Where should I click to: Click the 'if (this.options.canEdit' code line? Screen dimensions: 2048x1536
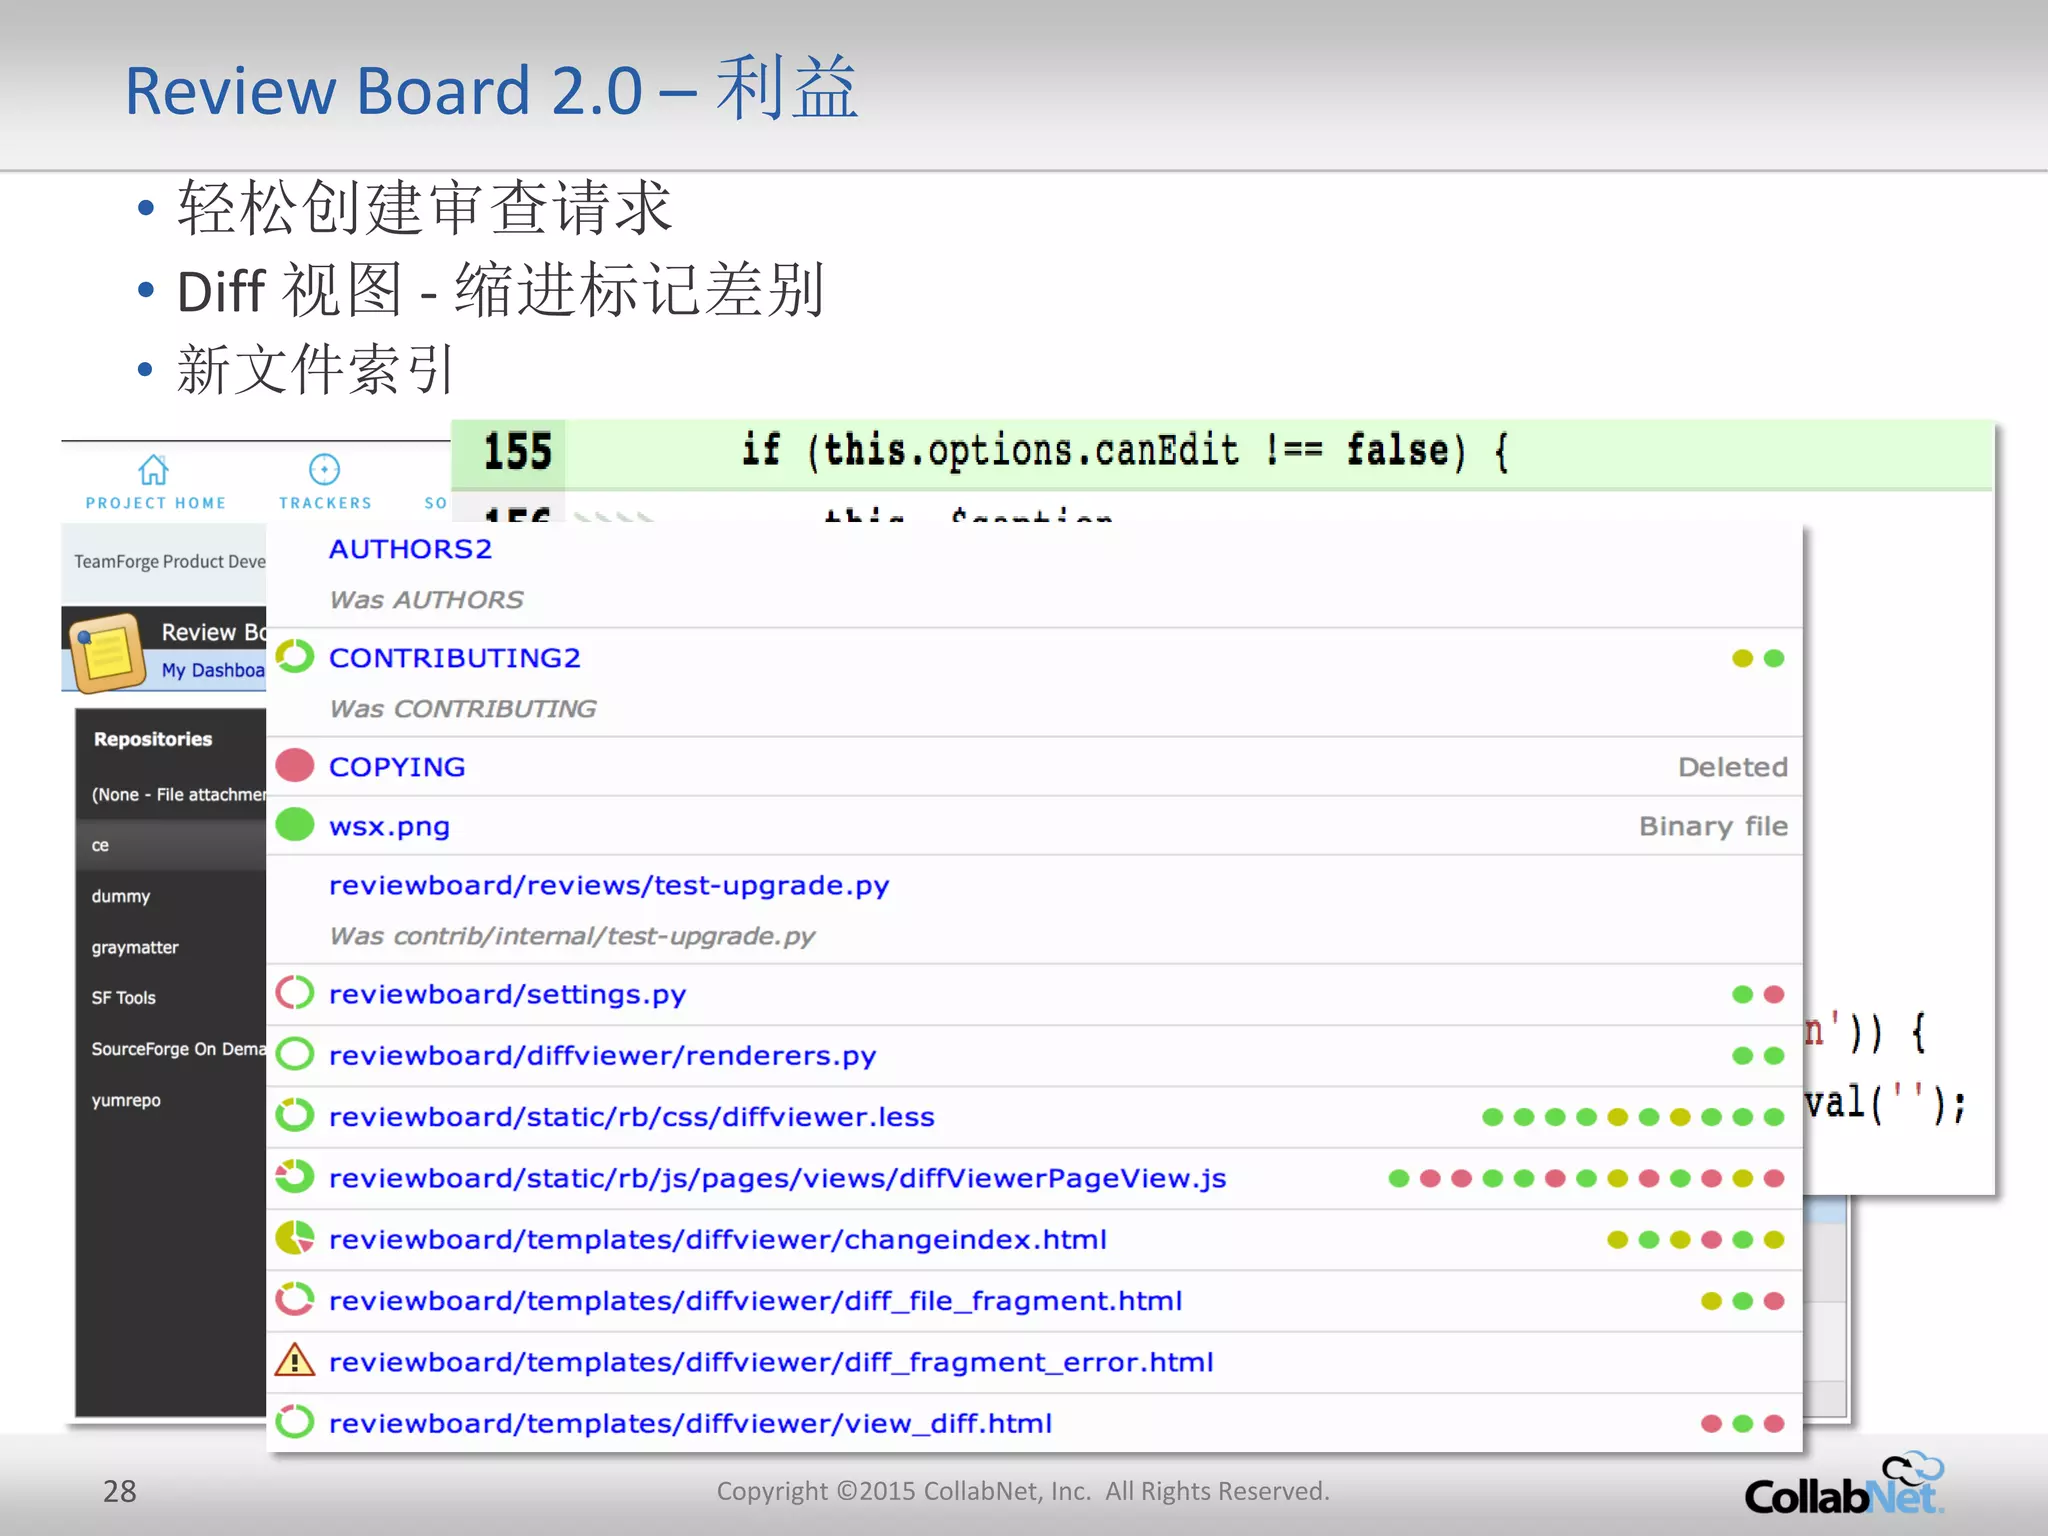(1124, 451)
